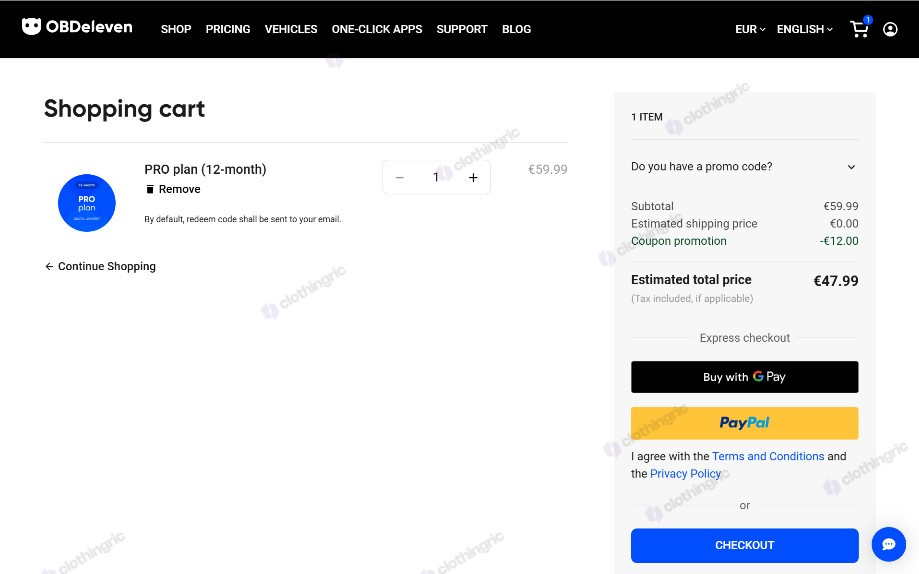Click the OBDeleven logo
Screen dimensions: 919x574
(x=77, y=27)
